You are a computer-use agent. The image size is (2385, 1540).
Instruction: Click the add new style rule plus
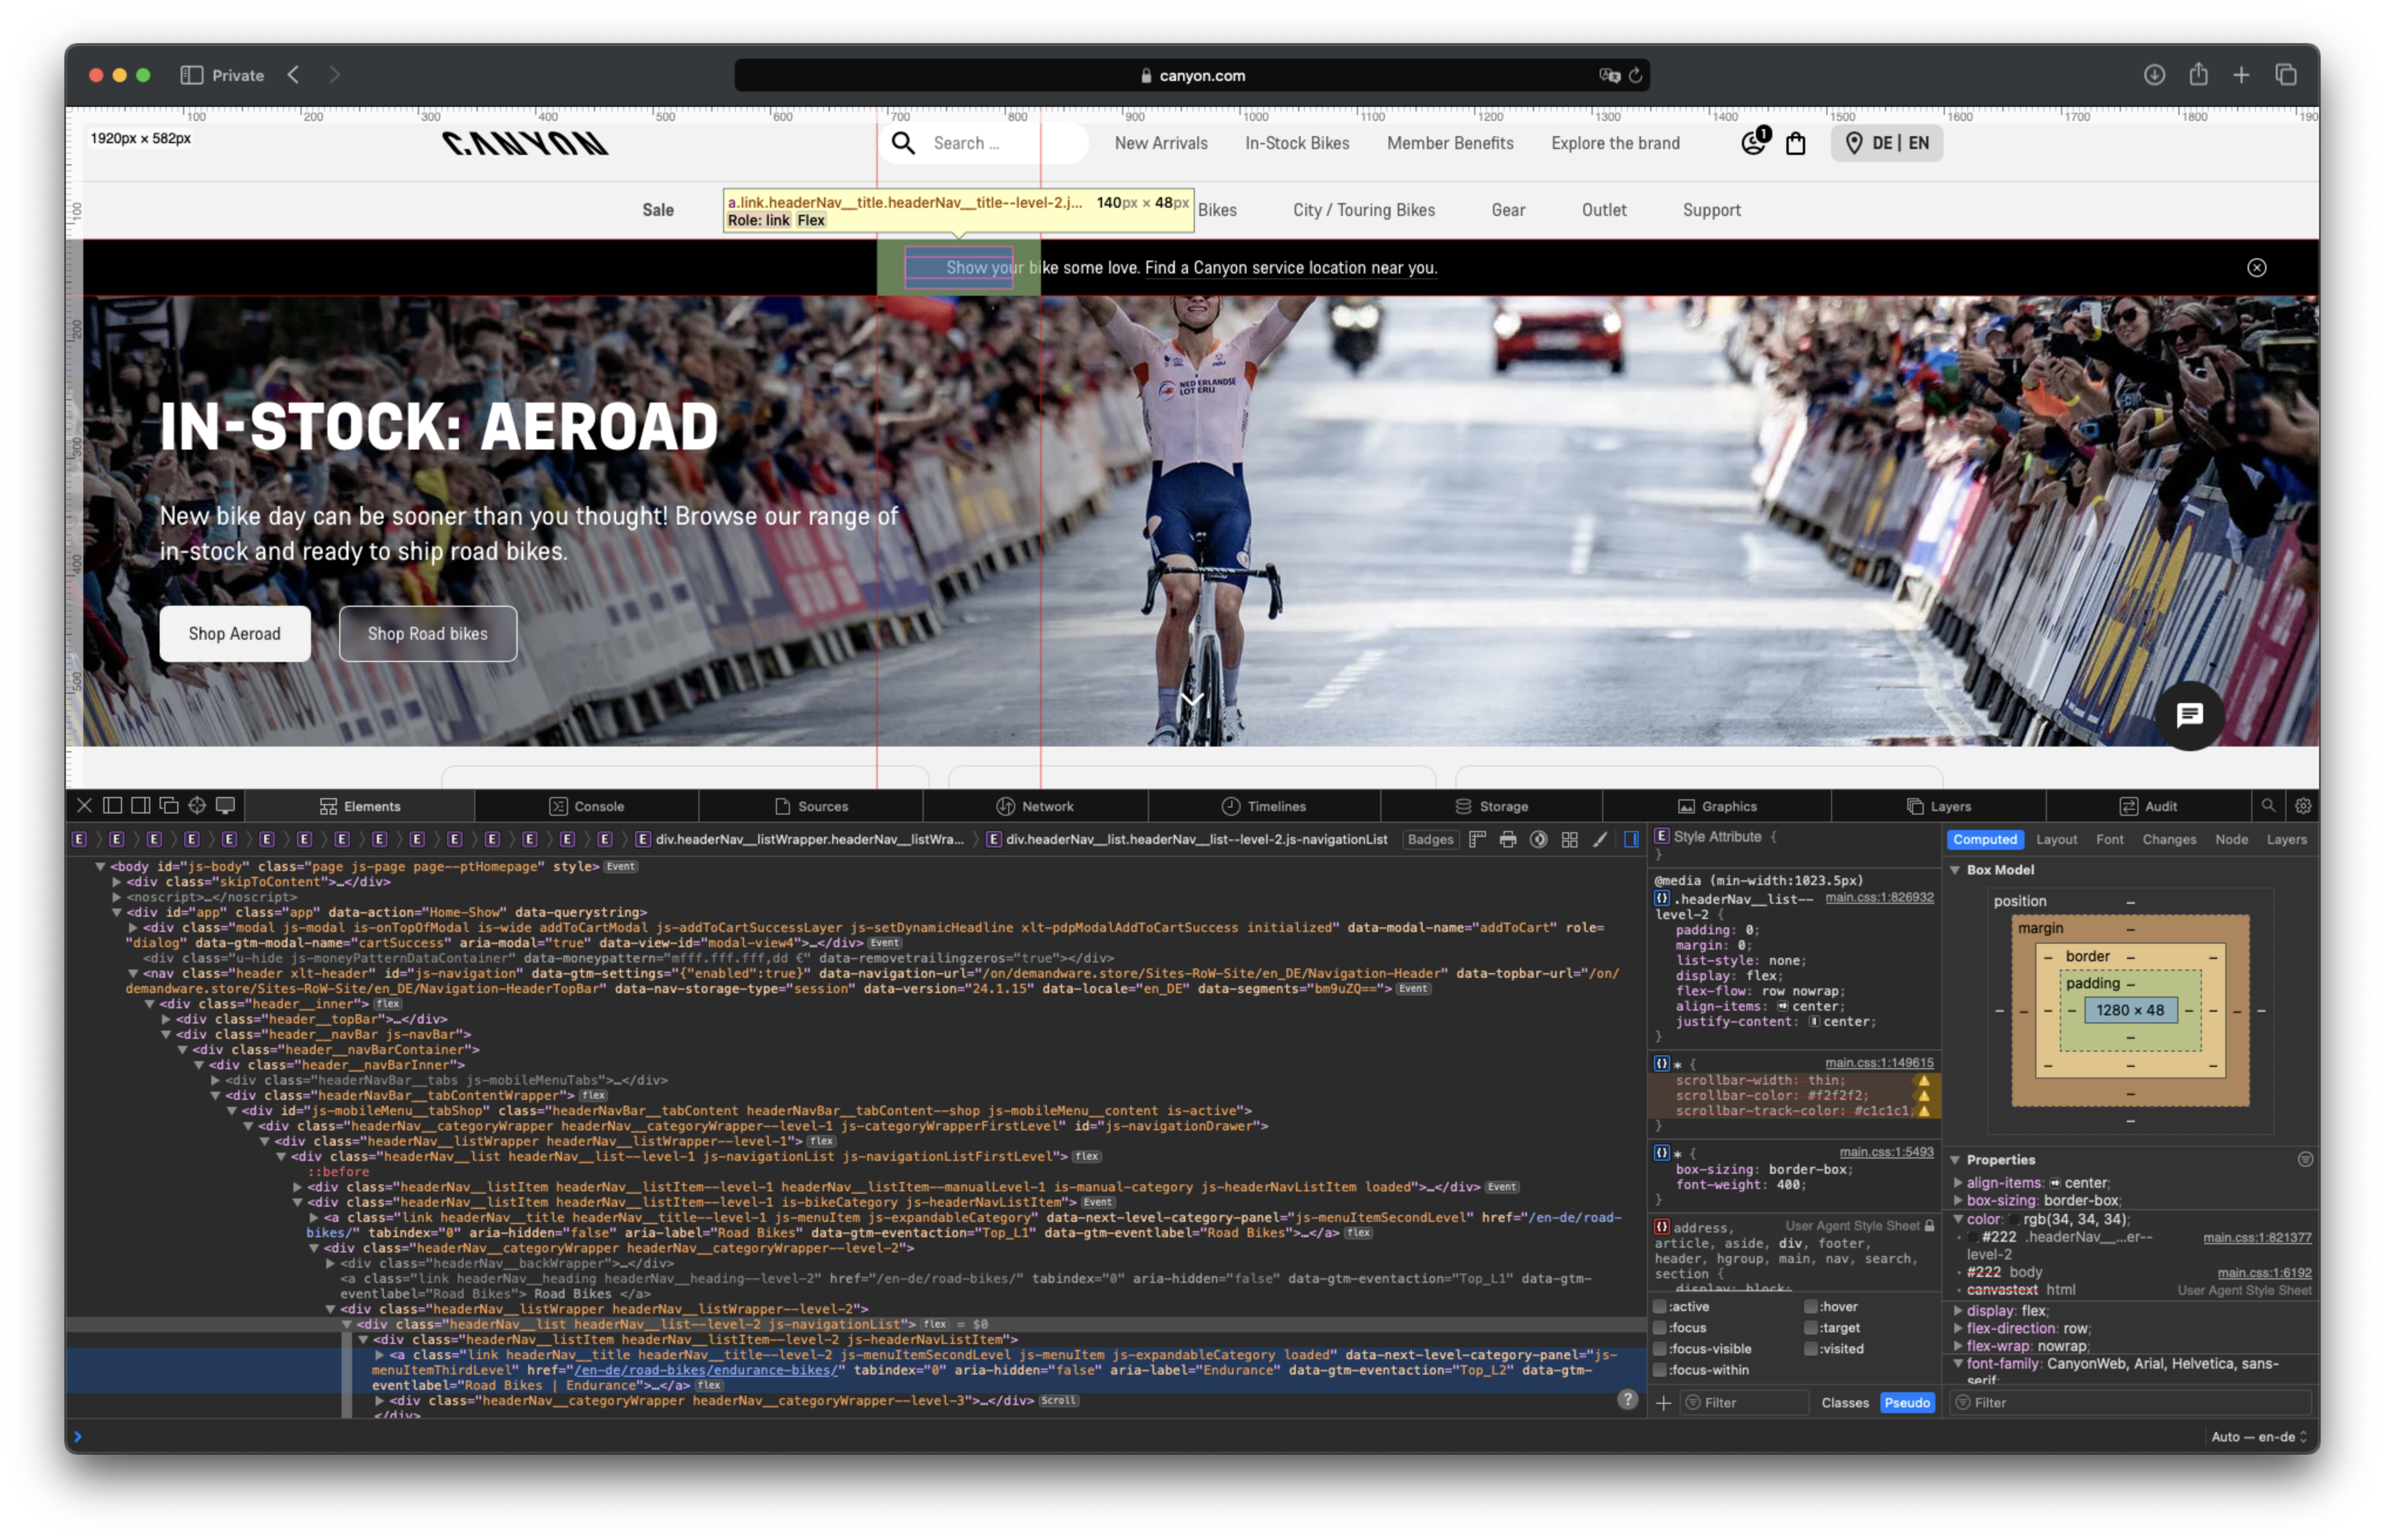[1663, 1402]
